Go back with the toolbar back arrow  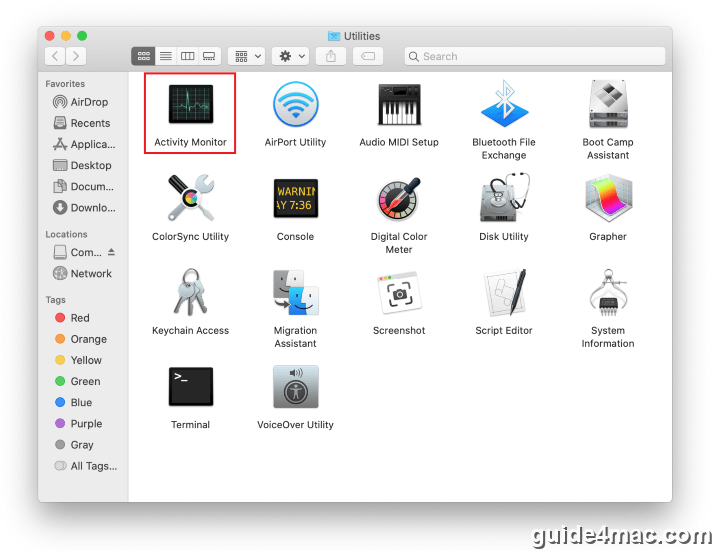pyautogui.click(x=55, y=56)
